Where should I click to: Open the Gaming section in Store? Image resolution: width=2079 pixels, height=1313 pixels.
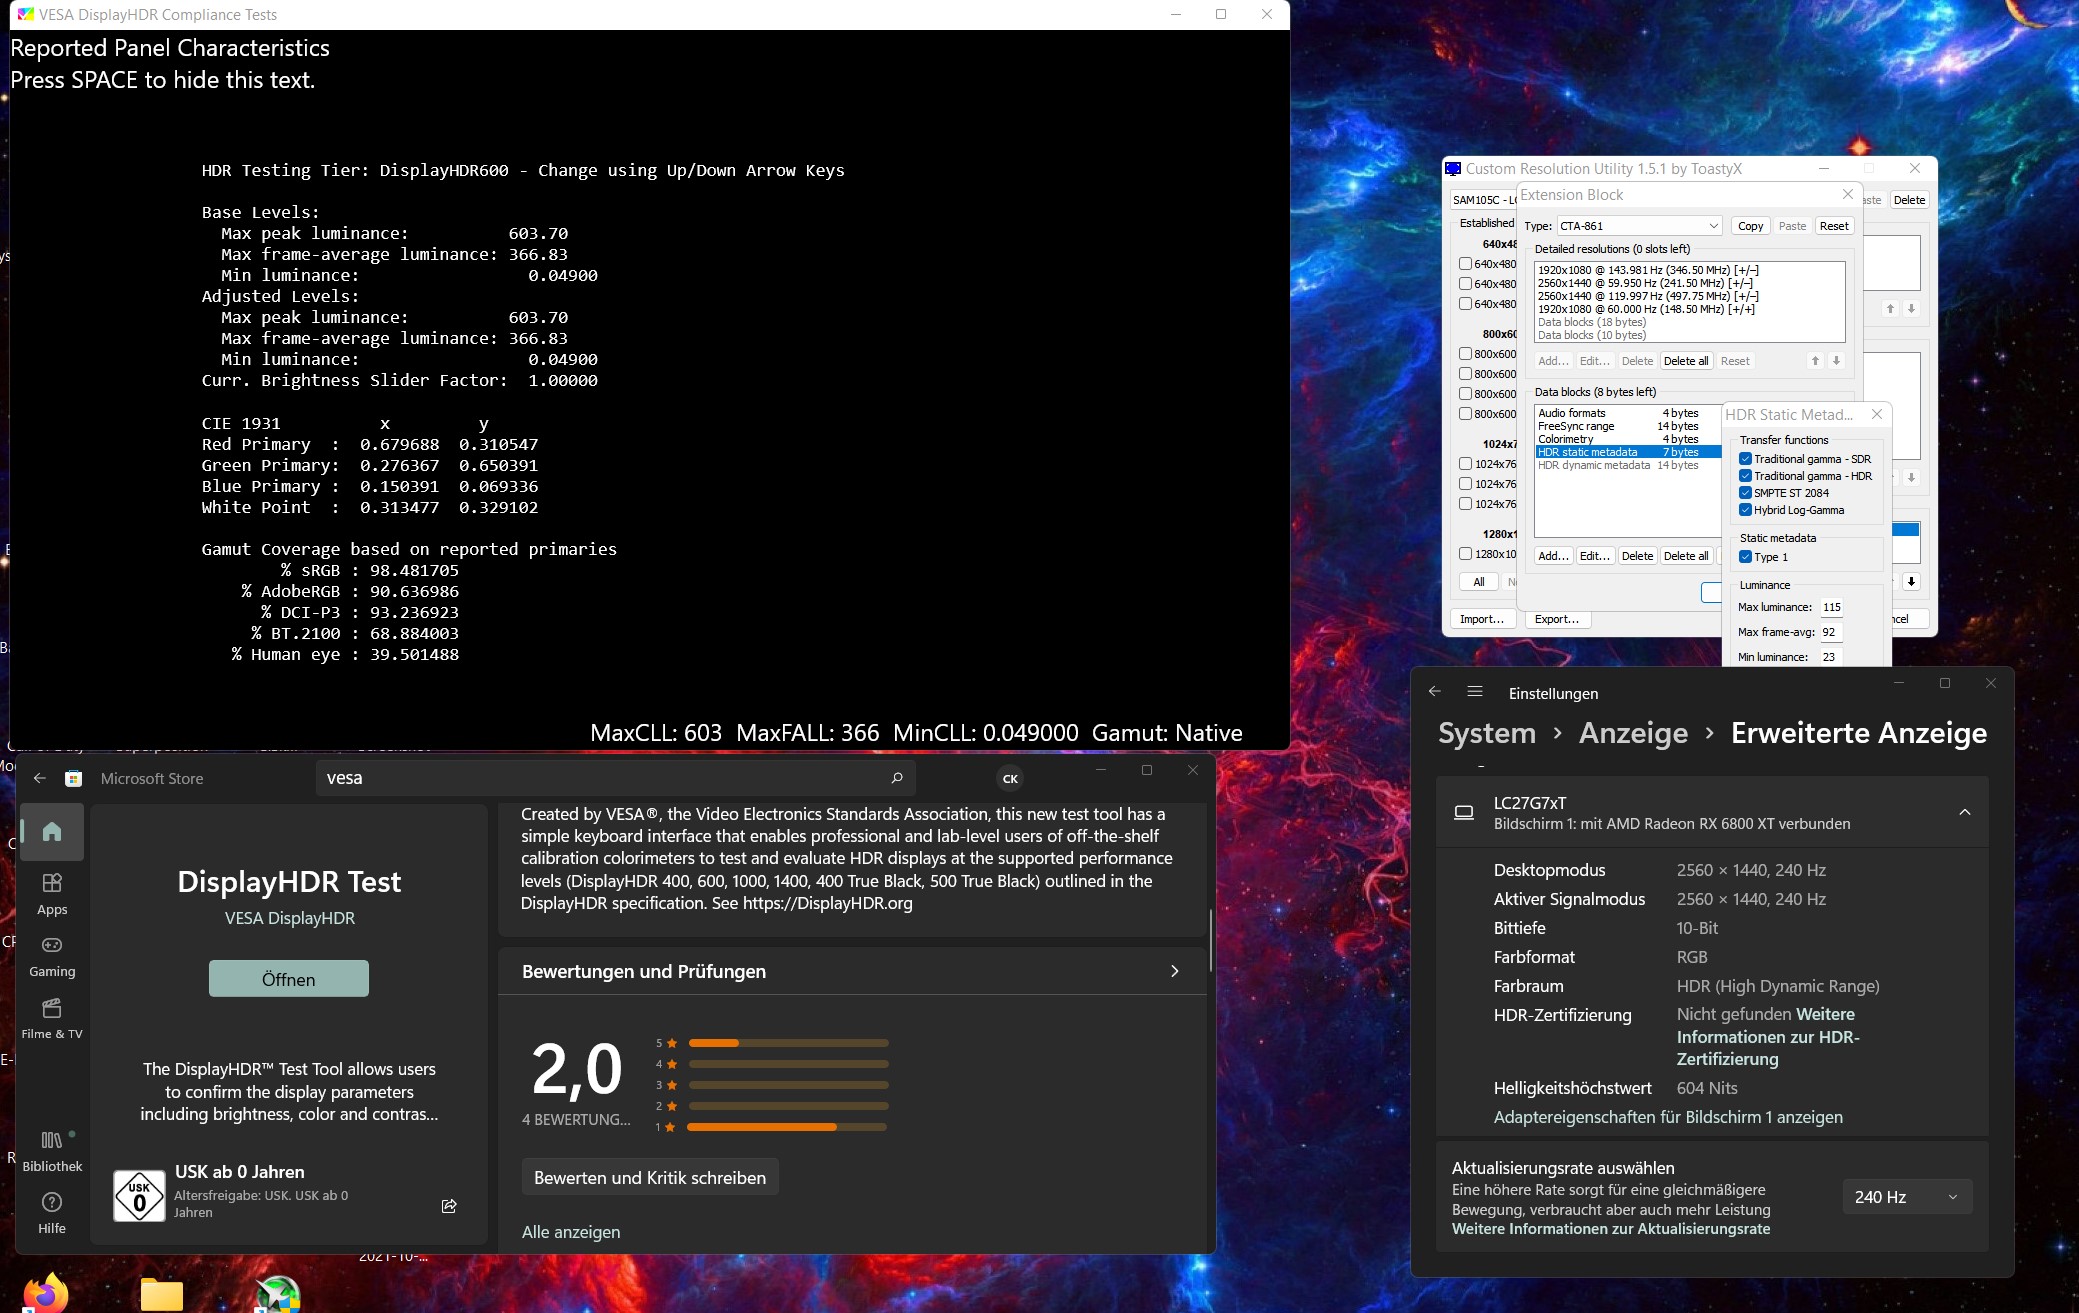[x=52, y=955]
